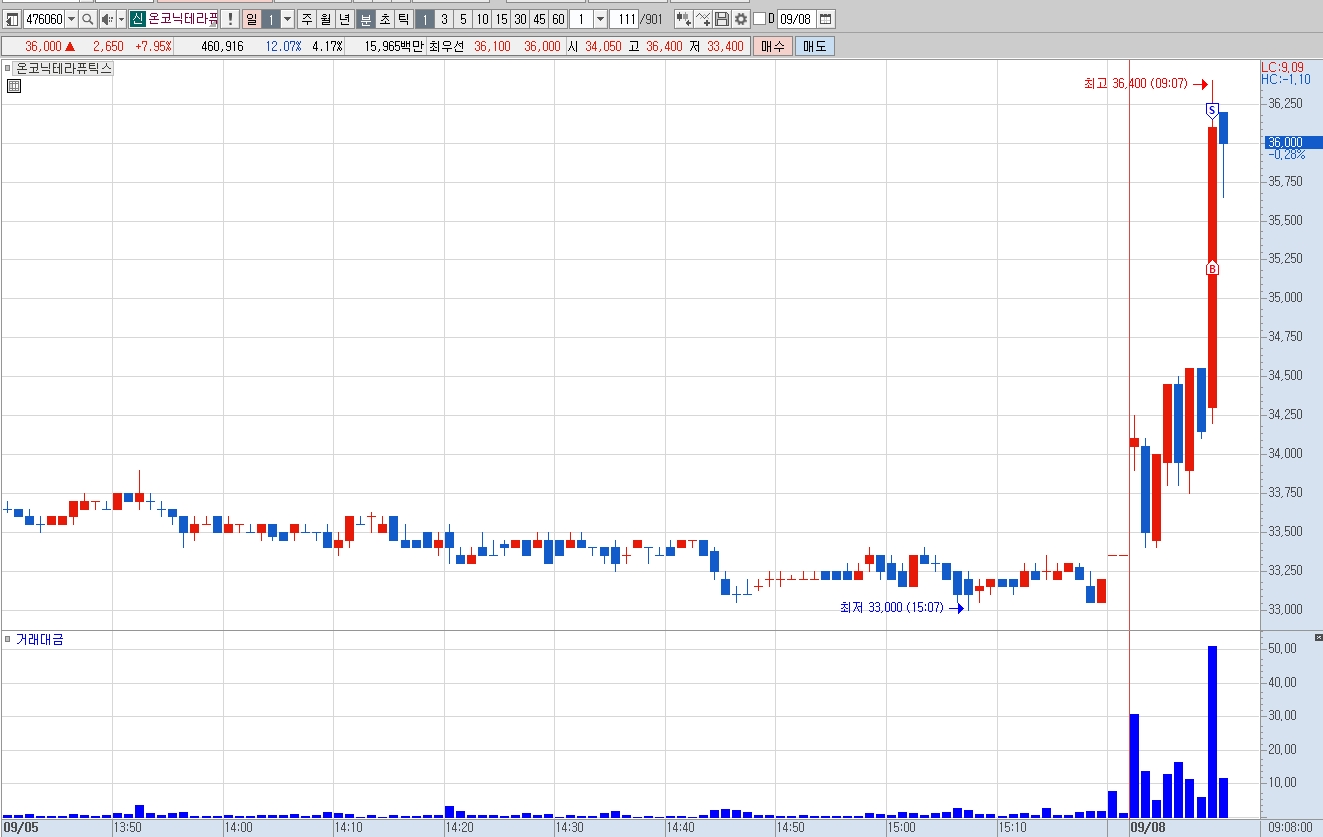1323x837 pixels.
Task: Click the add indicator icon beside 901
Action: click(x=683, y=19)
